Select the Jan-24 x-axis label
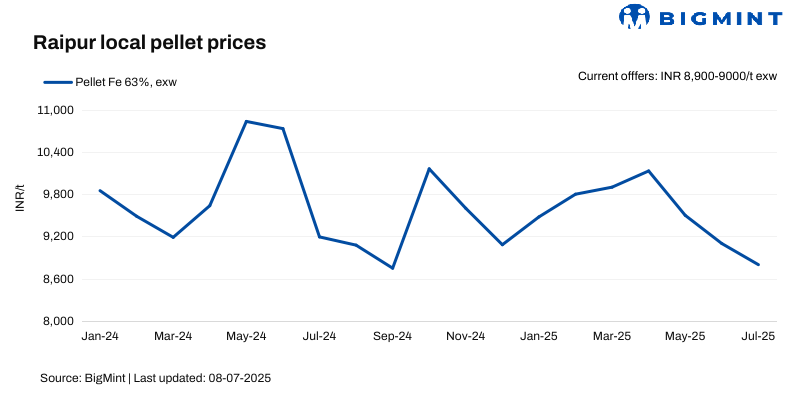Screen dimensions: 800x400 point(100,337)
